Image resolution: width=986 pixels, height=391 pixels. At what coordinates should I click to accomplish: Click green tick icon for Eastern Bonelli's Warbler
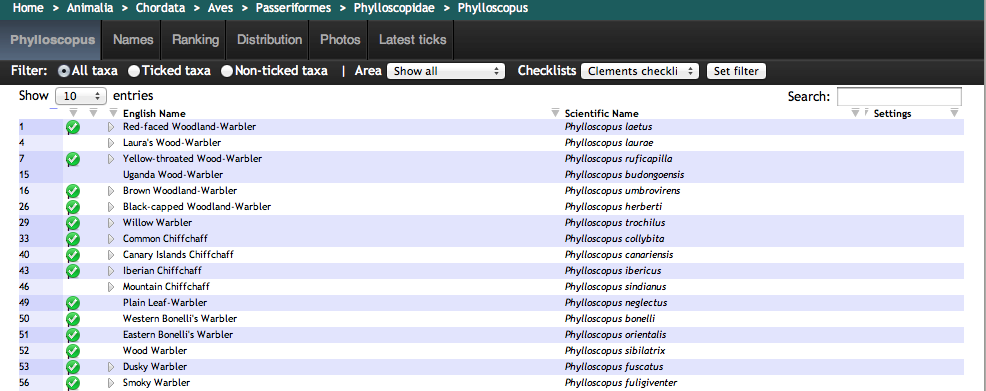pos(73,335)
